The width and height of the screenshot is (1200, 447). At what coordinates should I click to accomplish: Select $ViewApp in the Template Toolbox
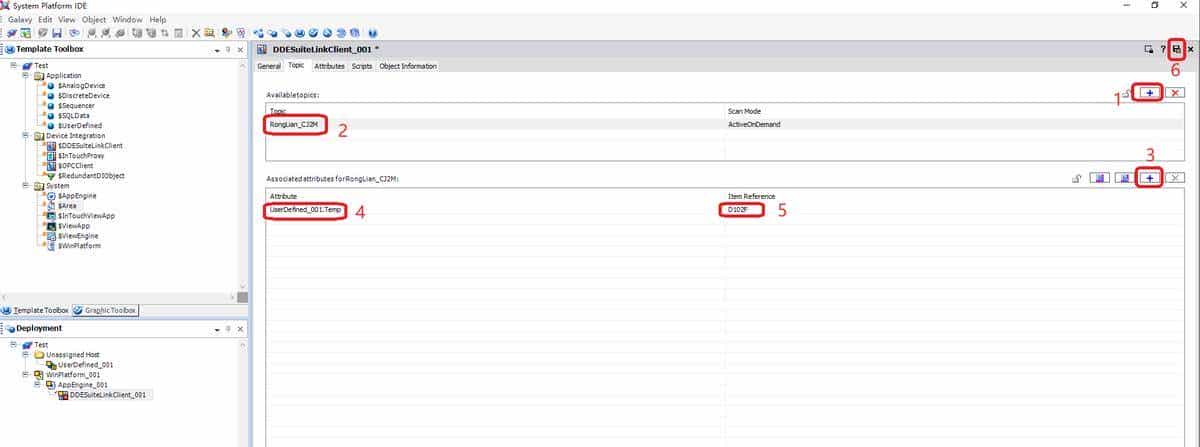pos(73,226)
